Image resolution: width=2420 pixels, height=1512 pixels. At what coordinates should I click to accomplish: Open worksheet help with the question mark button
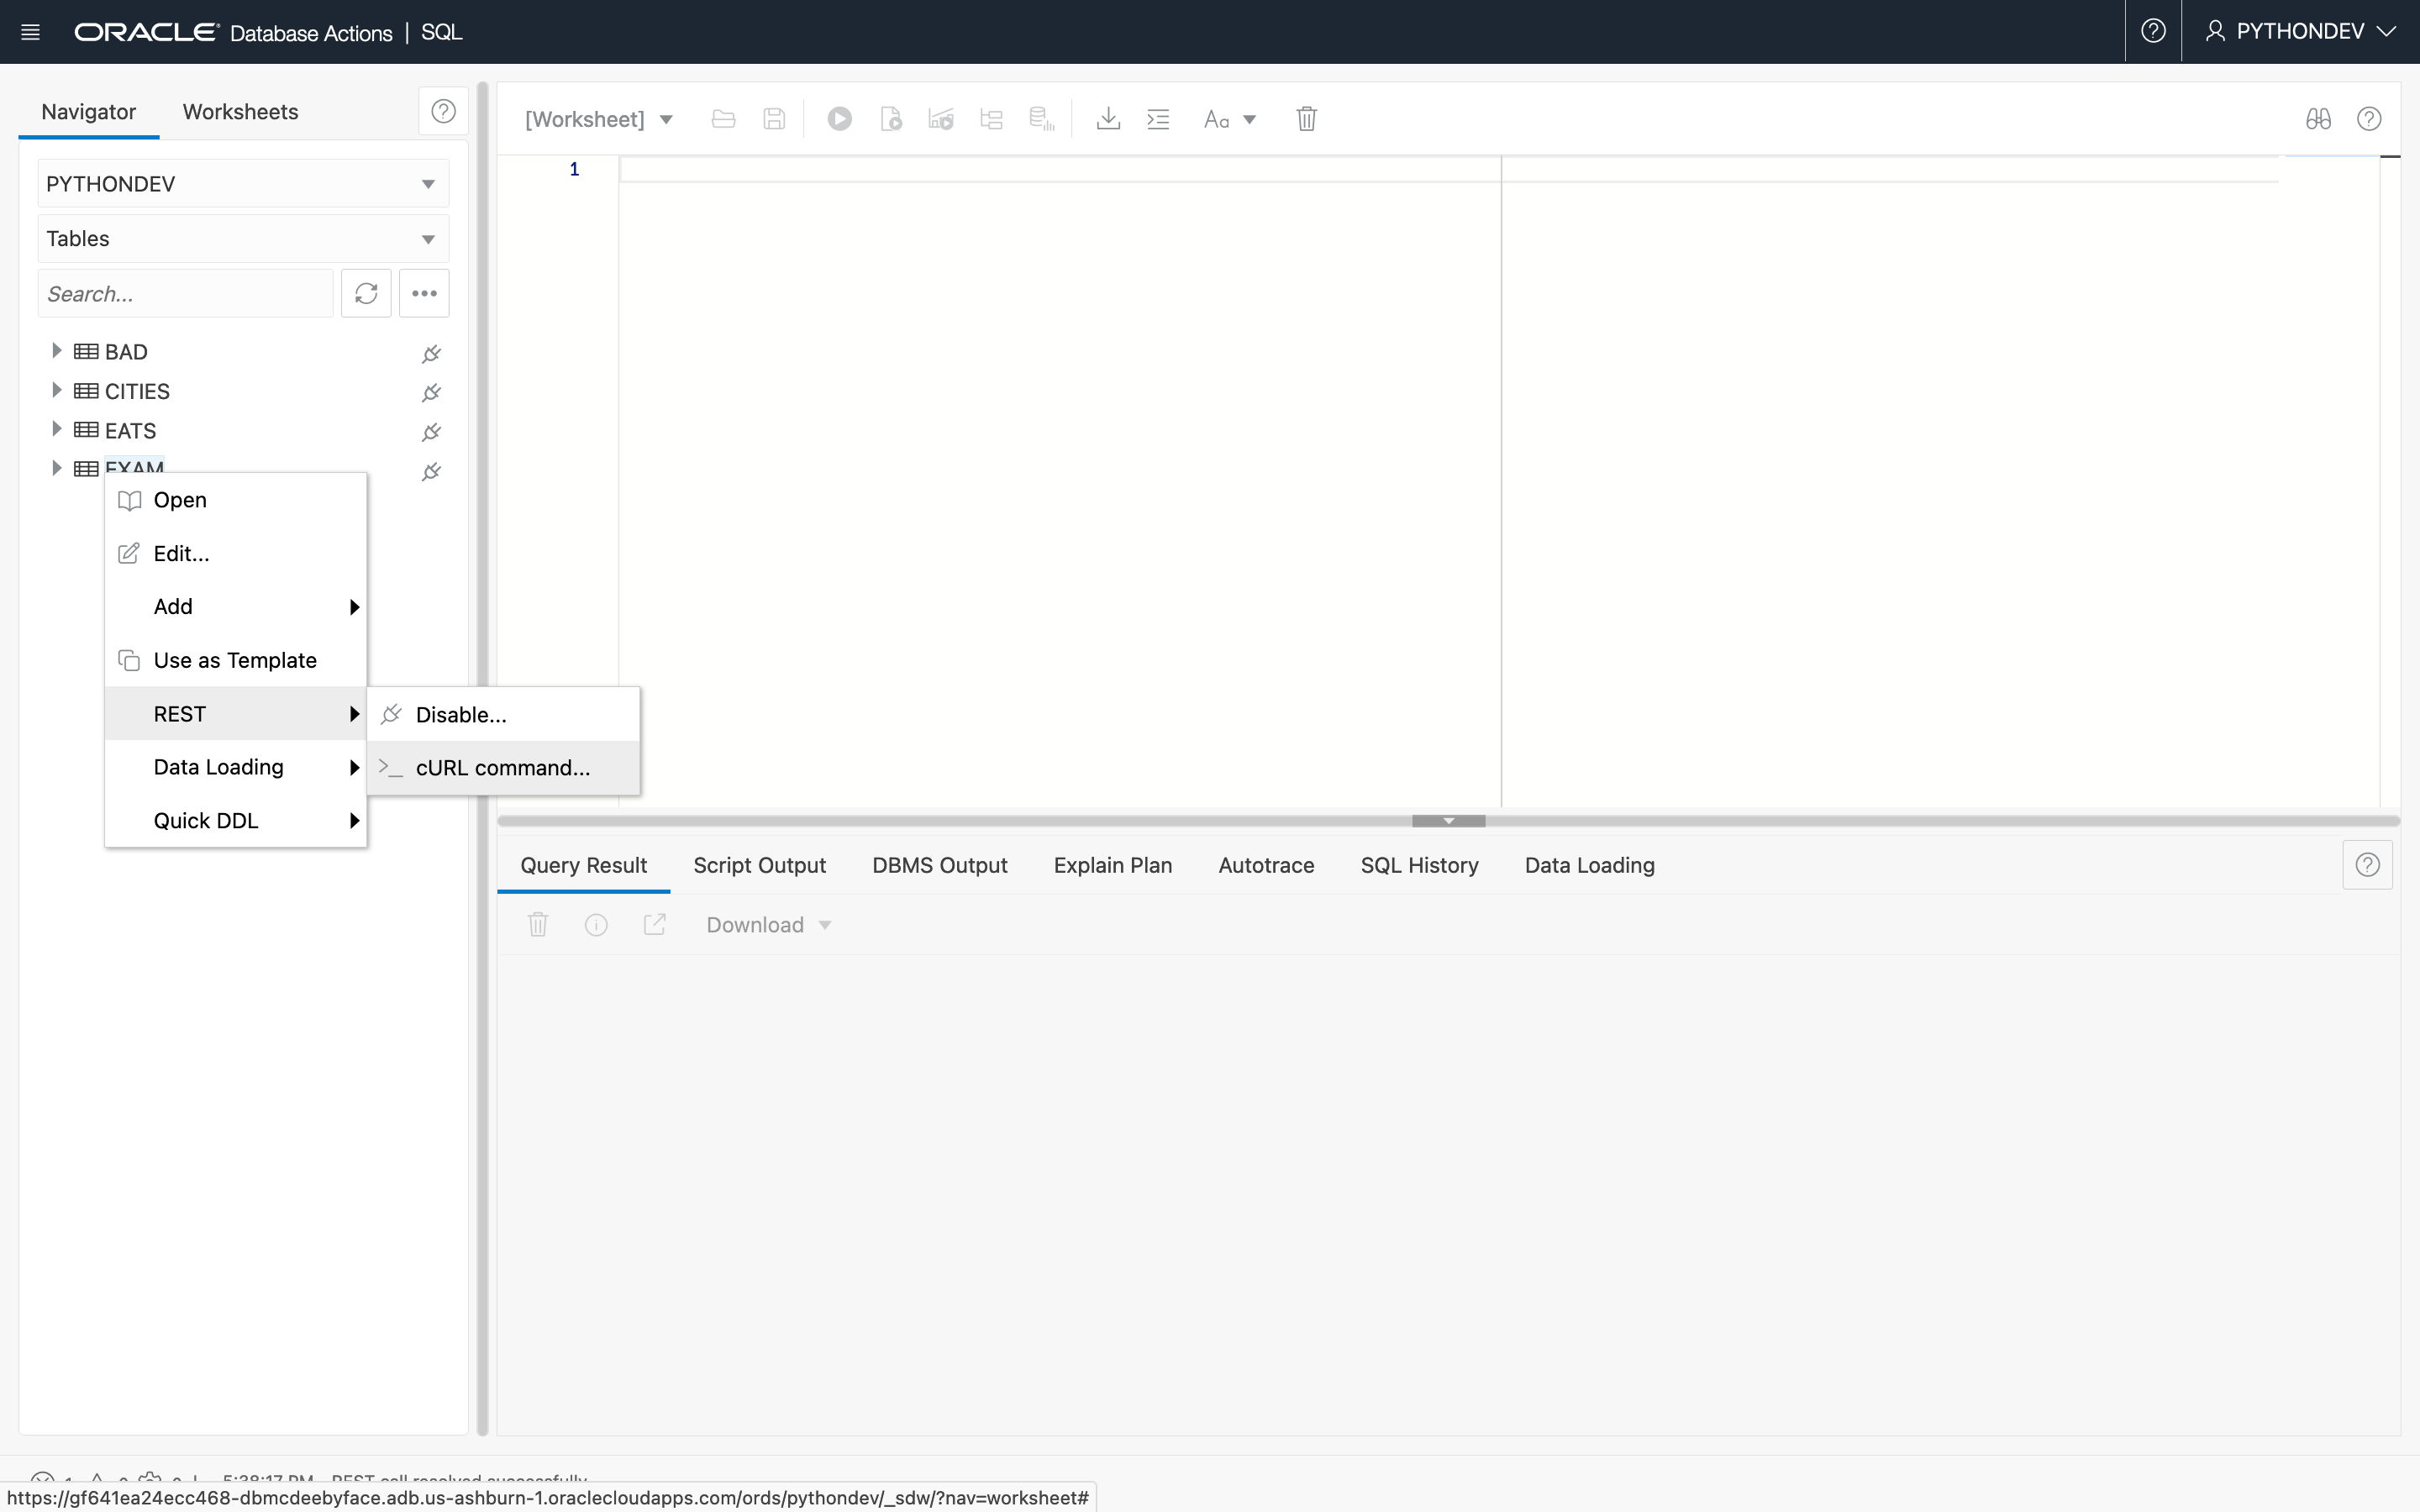[2368, 119]
